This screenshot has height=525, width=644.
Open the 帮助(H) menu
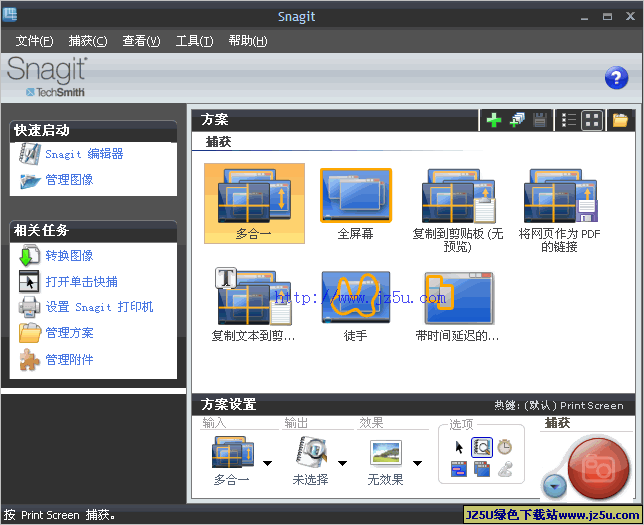tap(248, 41)
